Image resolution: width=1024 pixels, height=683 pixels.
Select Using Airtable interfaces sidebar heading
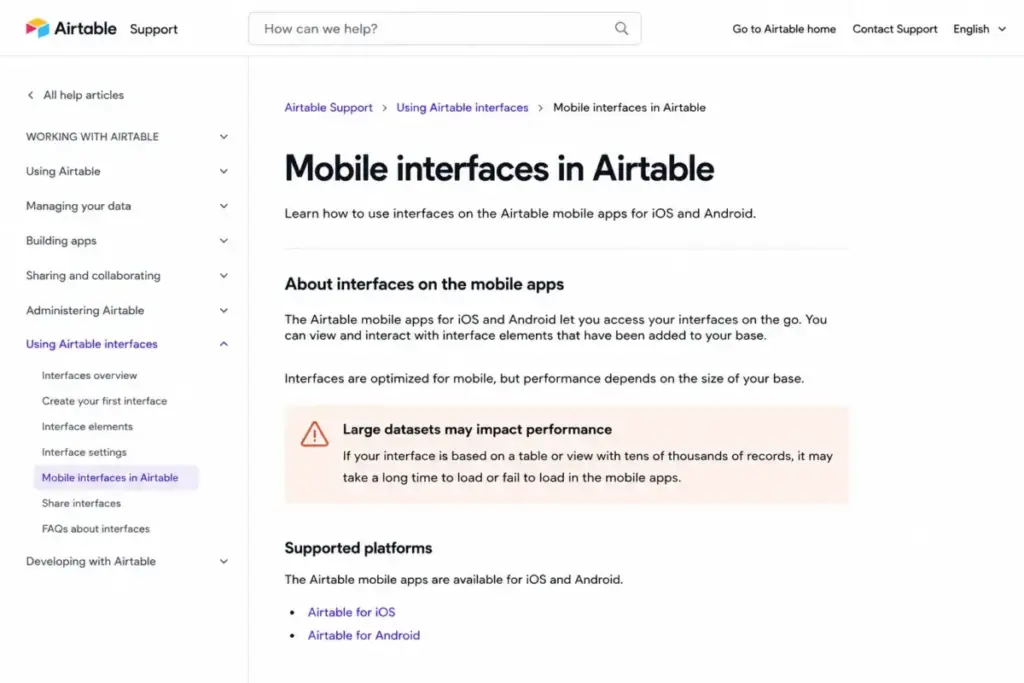tap(91, 344)
